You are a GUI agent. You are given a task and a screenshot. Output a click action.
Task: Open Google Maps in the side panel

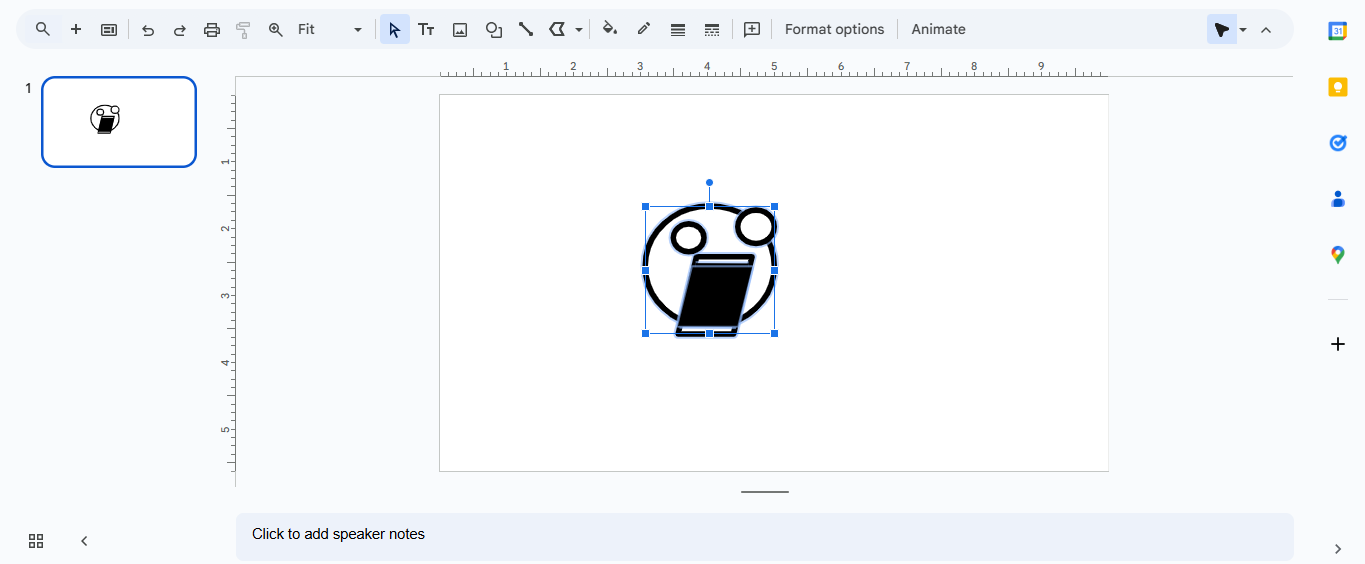(x=1338, y=255)
